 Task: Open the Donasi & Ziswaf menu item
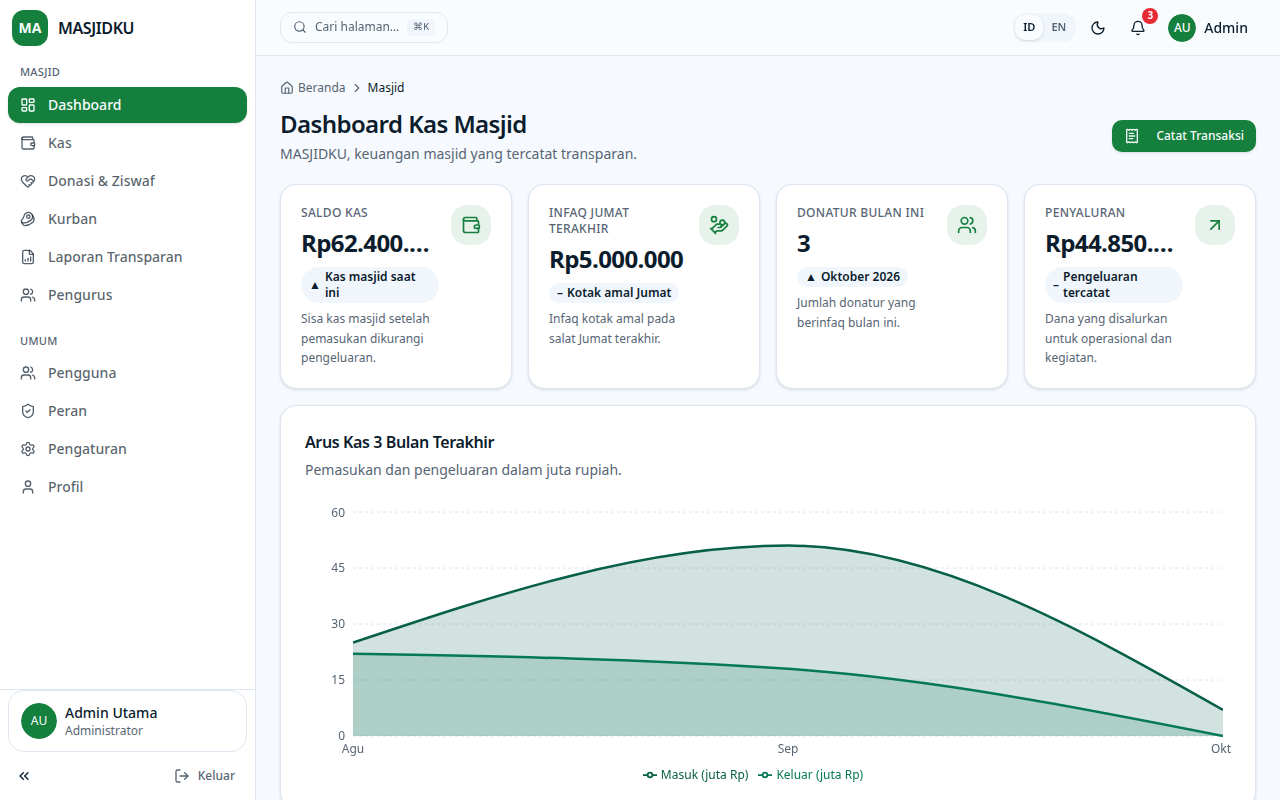(x=127, y=181)
